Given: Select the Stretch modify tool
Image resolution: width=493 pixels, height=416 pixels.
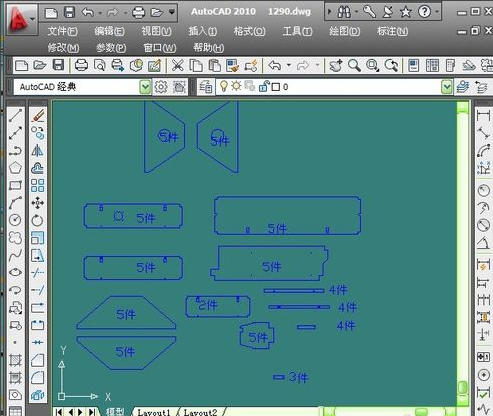Looking at the screenshot, I should pos(38,255).
